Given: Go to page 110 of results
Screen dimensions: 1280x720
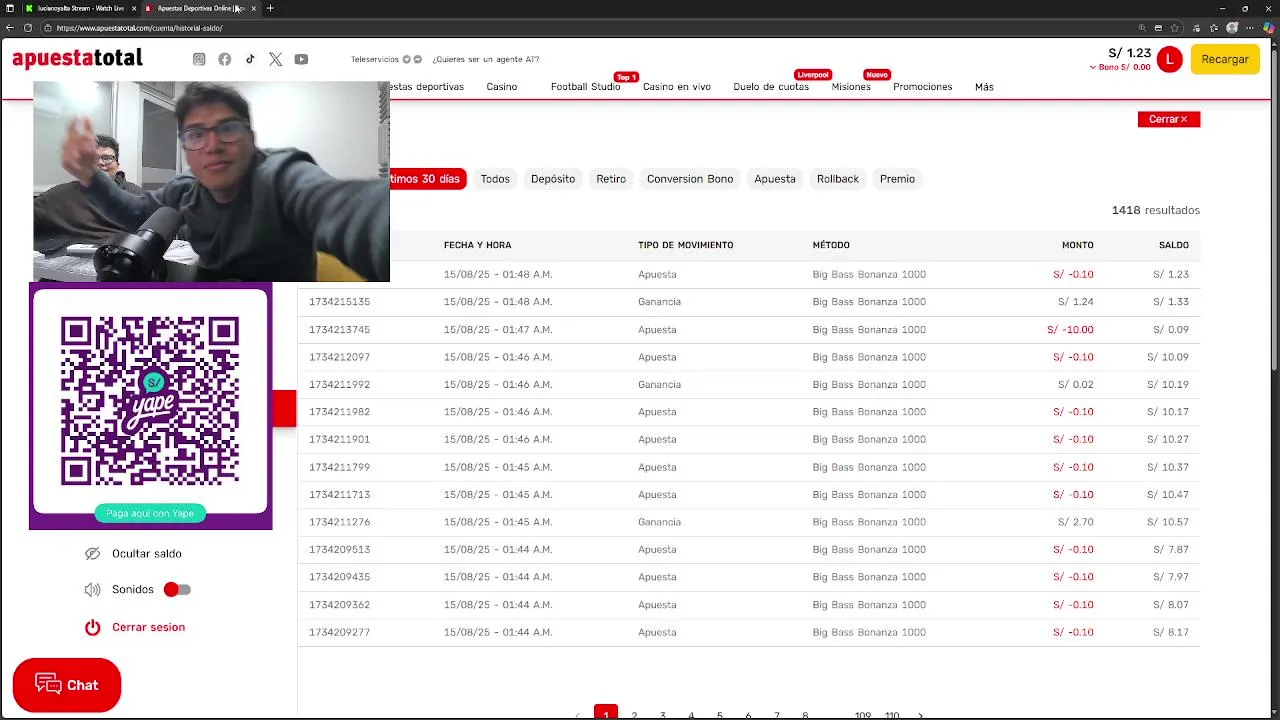Looking at the screenshot, I should coord(892,715).
